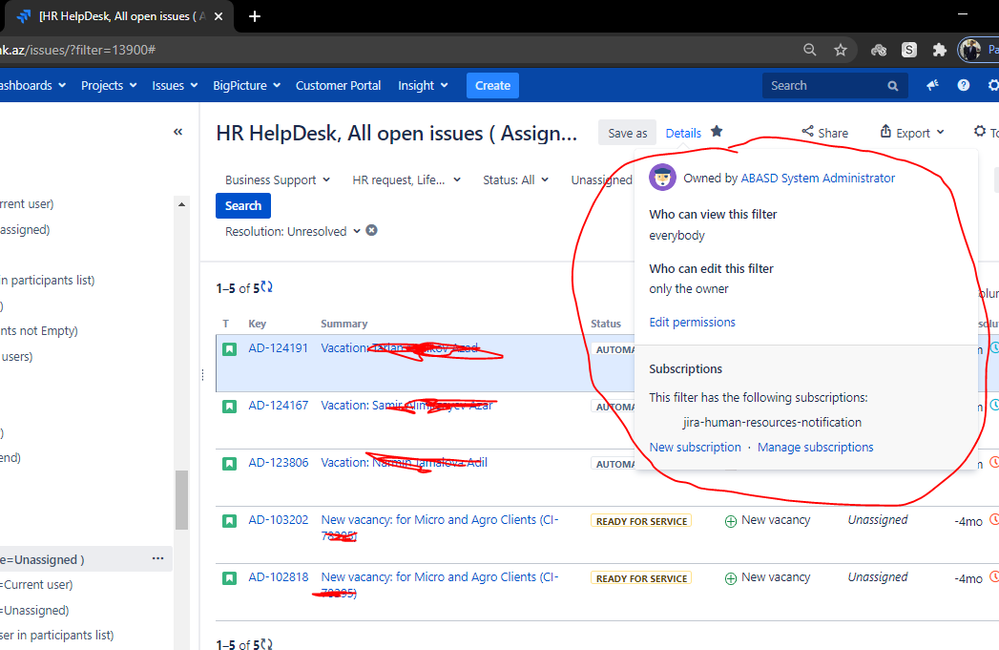Click Share for this filter
The width and height of the screenshot is (999, 650).
coord(825,133)
